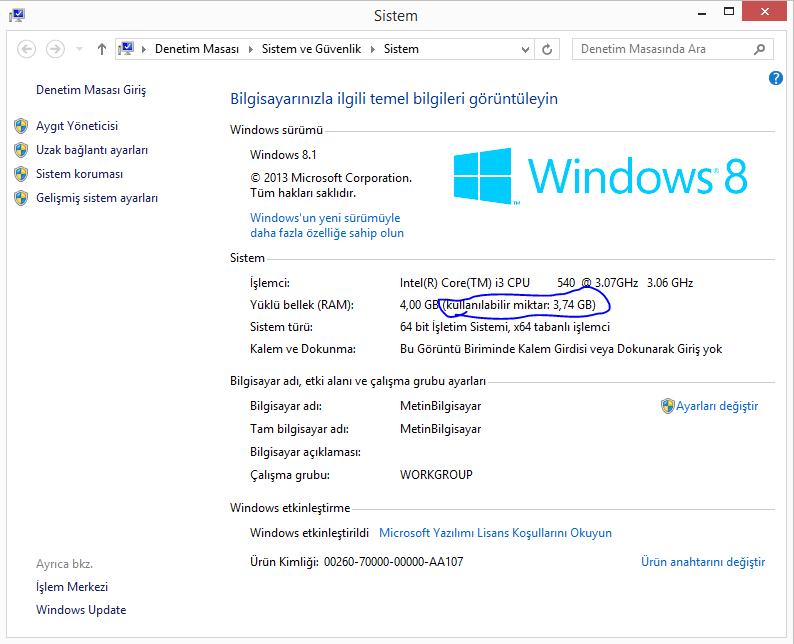Screen dimensions: 794x644
Task: Expand the chevron before Denetim Masası breadcrumb
Action: click(x=144, y=49)
